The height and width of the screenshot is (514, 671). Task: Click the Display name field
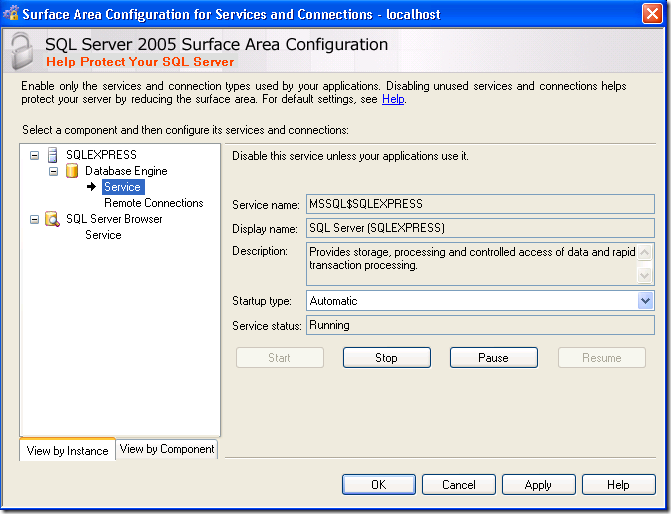[x=480, y=228]
